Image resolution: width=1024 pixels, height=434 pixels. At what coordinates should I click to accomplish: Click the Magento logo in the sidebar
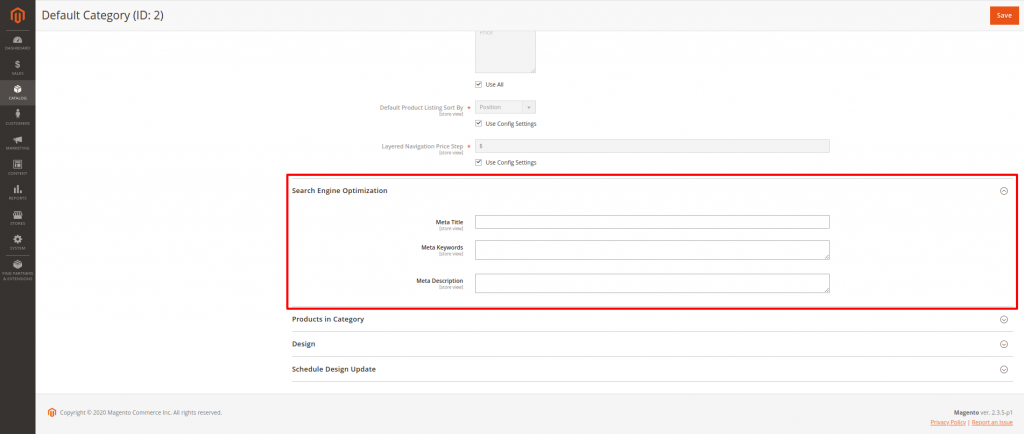(x=17, y=14)
